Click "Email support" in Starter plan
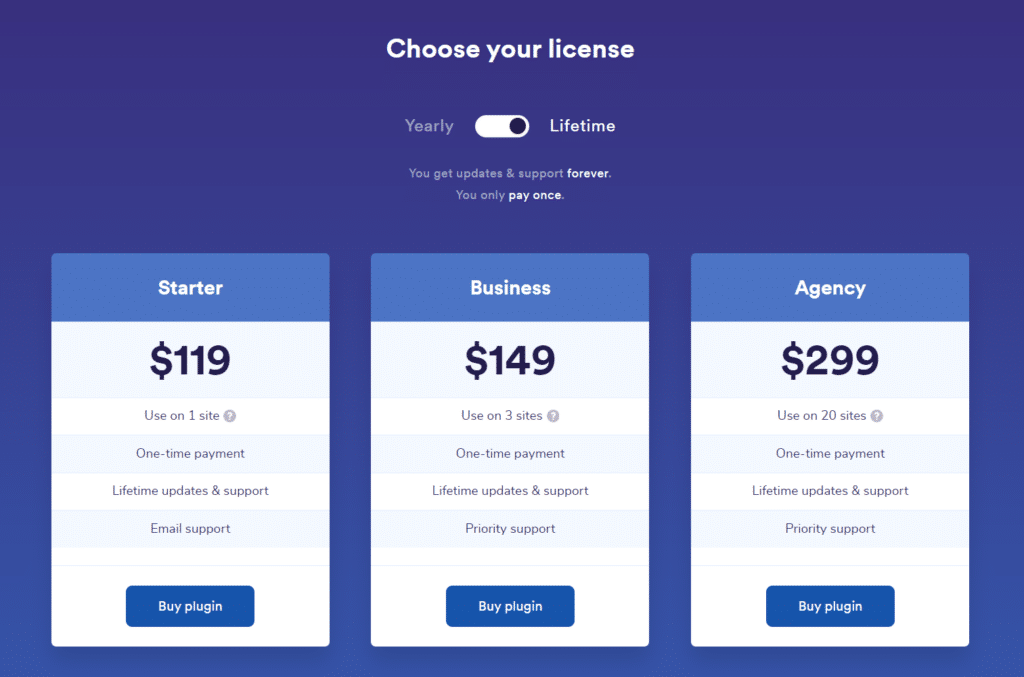This screenshot has height=677, width=1024. 190,529
